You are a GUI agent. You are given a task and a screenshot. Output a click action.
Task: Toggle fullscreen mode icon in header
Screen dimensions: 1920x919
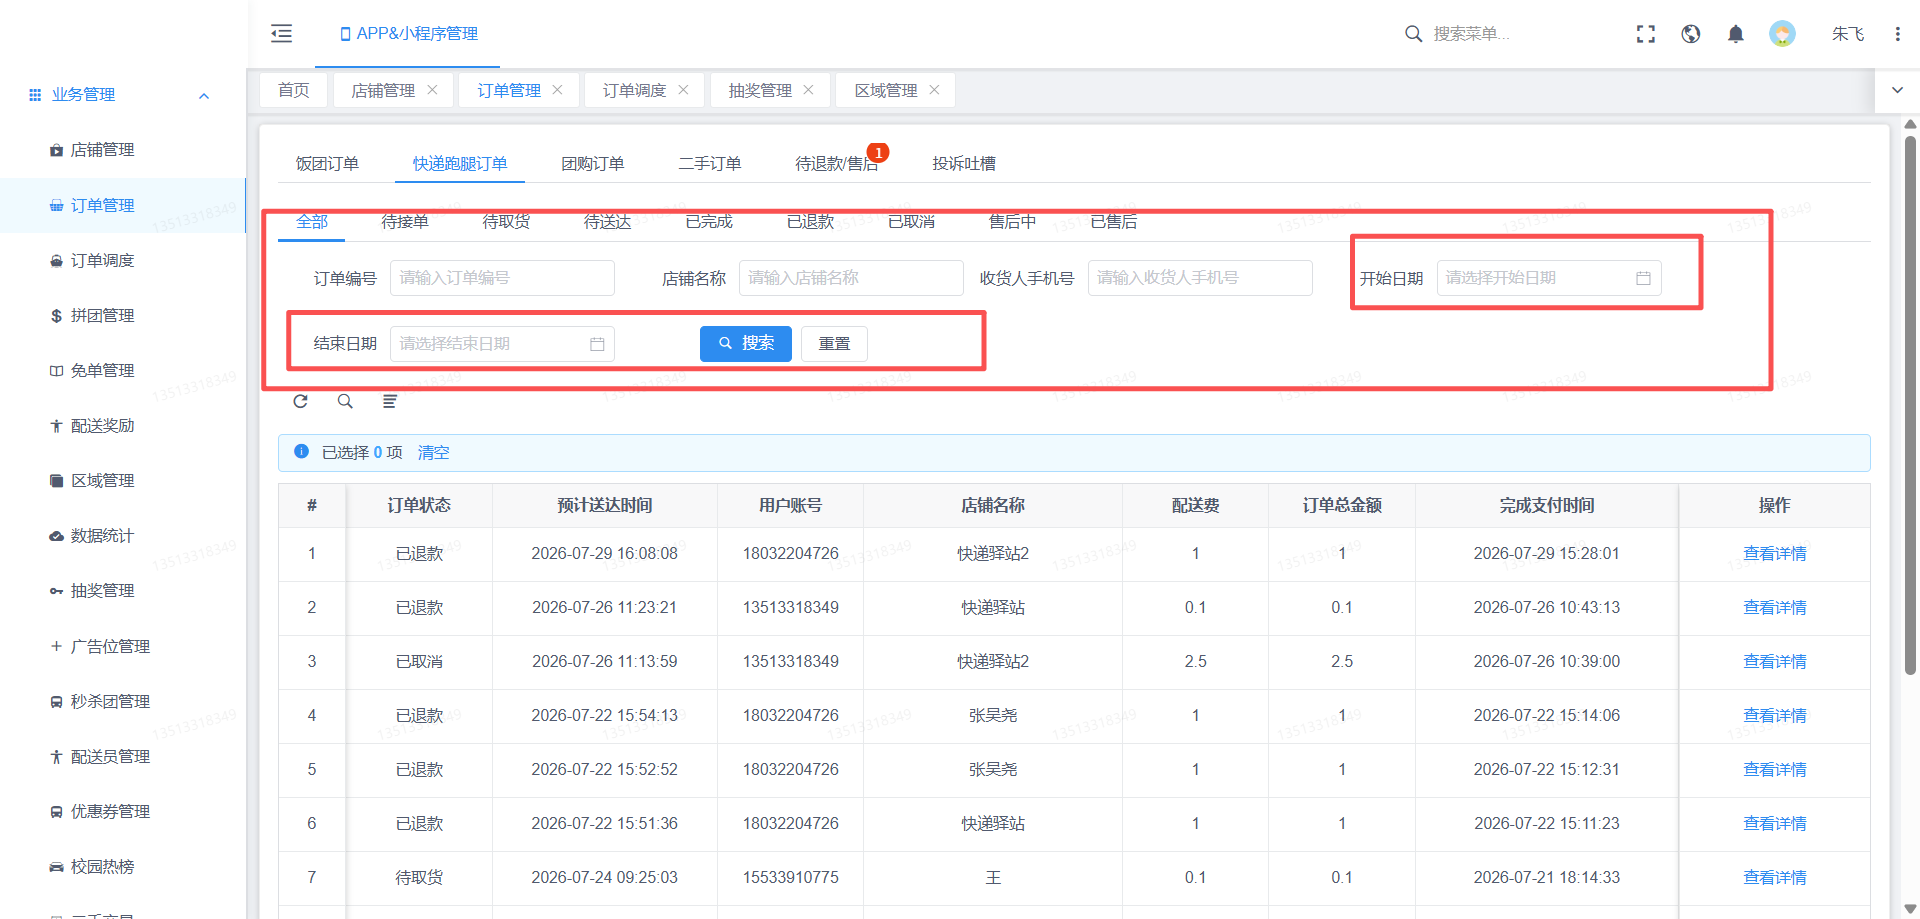(x=1646, y=34)
